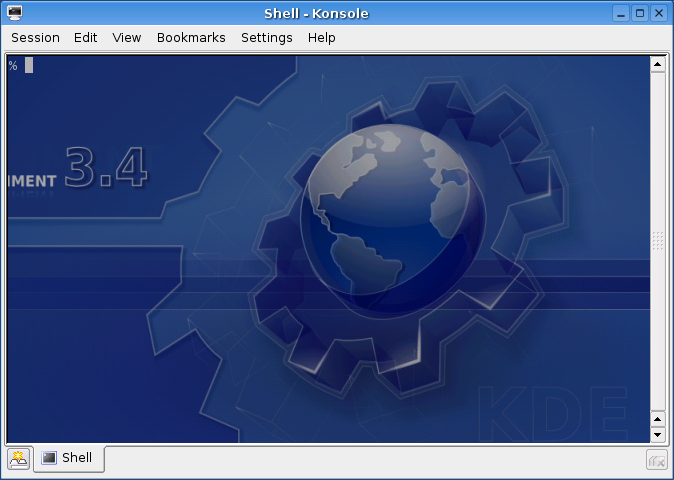The width and height of the screenshot is (674, 480).
Task: Open the View menu
Action: [126, 38]
